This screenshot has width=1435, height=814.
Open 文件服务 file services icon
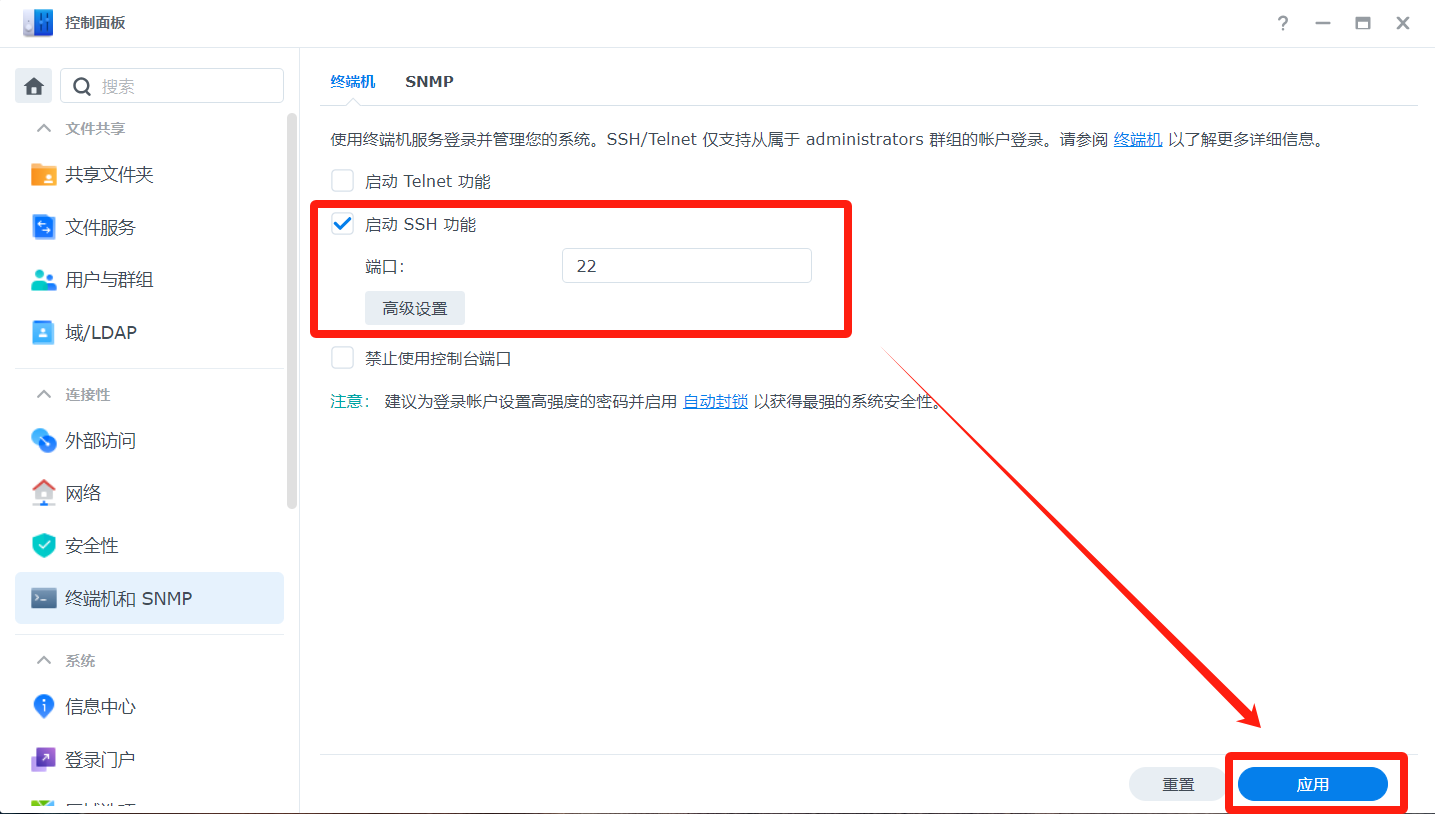43,228
